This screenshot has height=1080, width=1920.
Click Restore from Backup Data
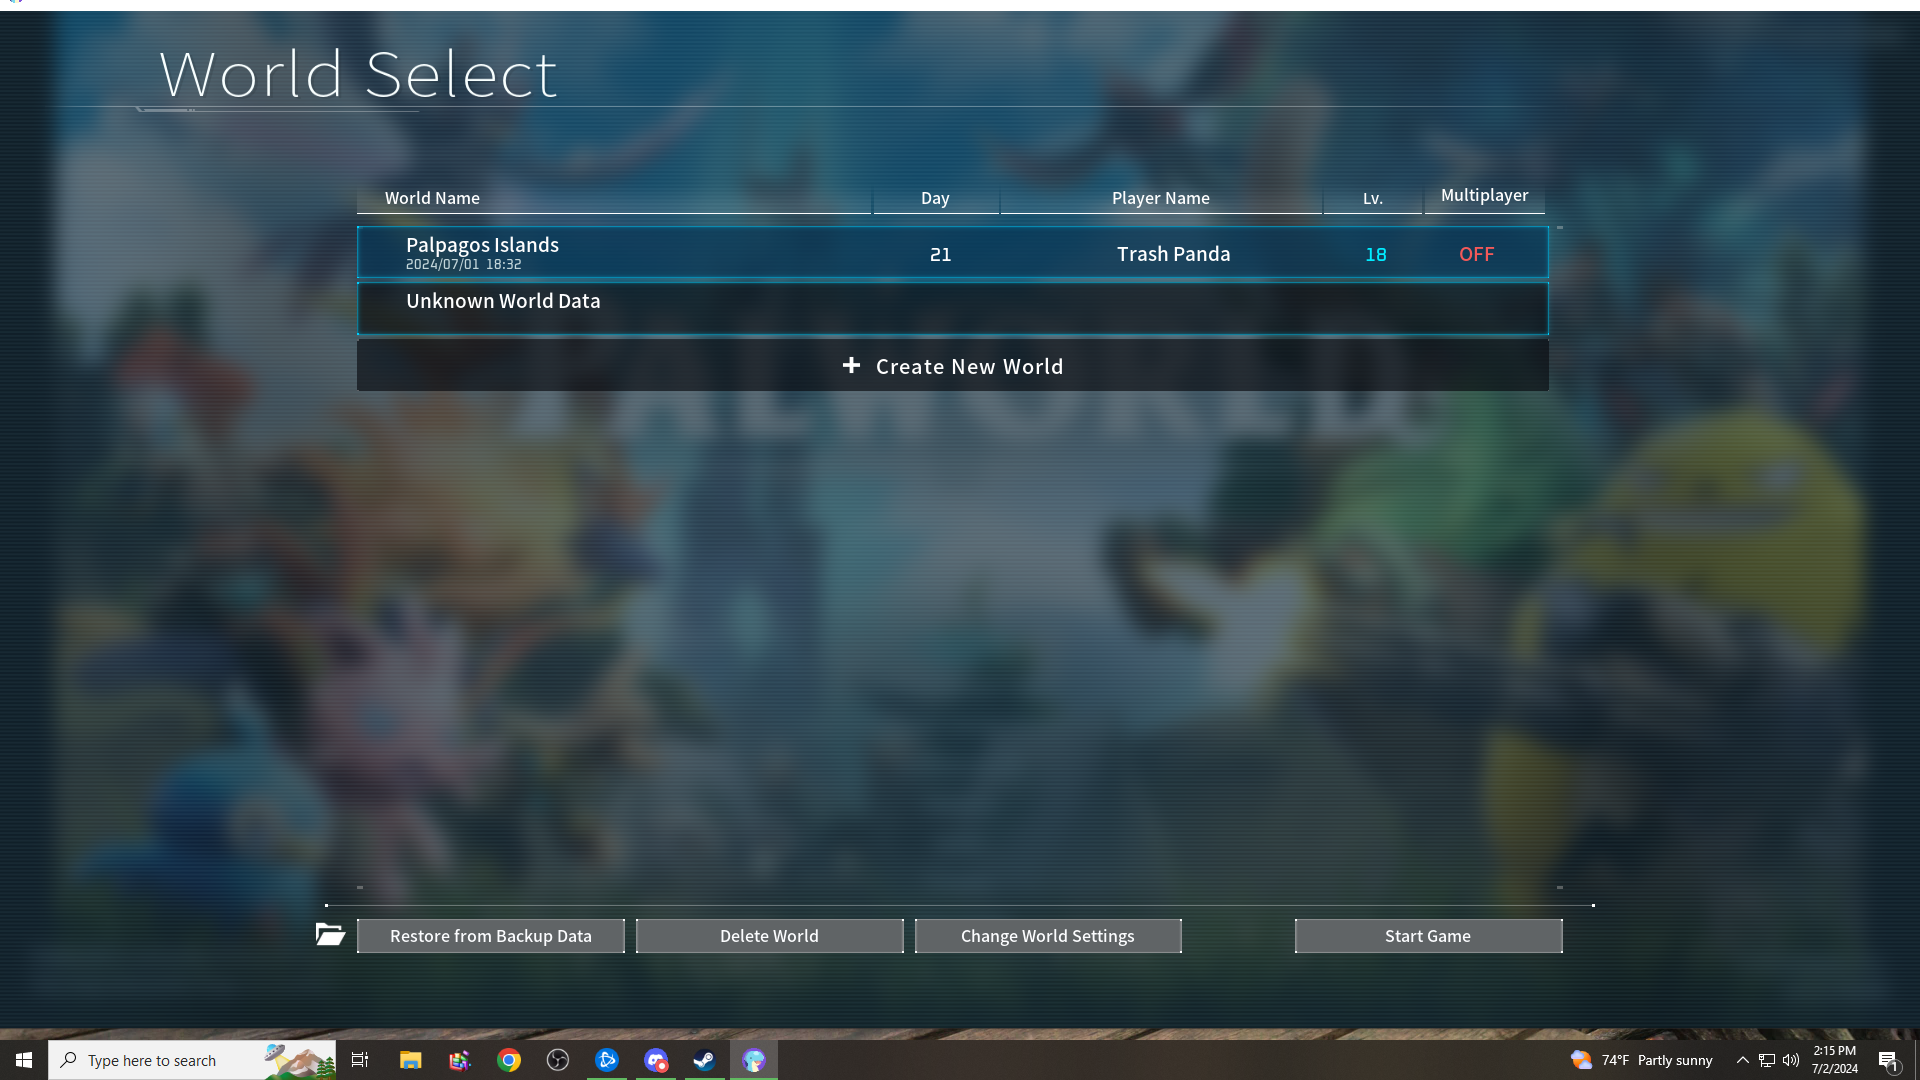pyautogui.click(x=490, y=936)
